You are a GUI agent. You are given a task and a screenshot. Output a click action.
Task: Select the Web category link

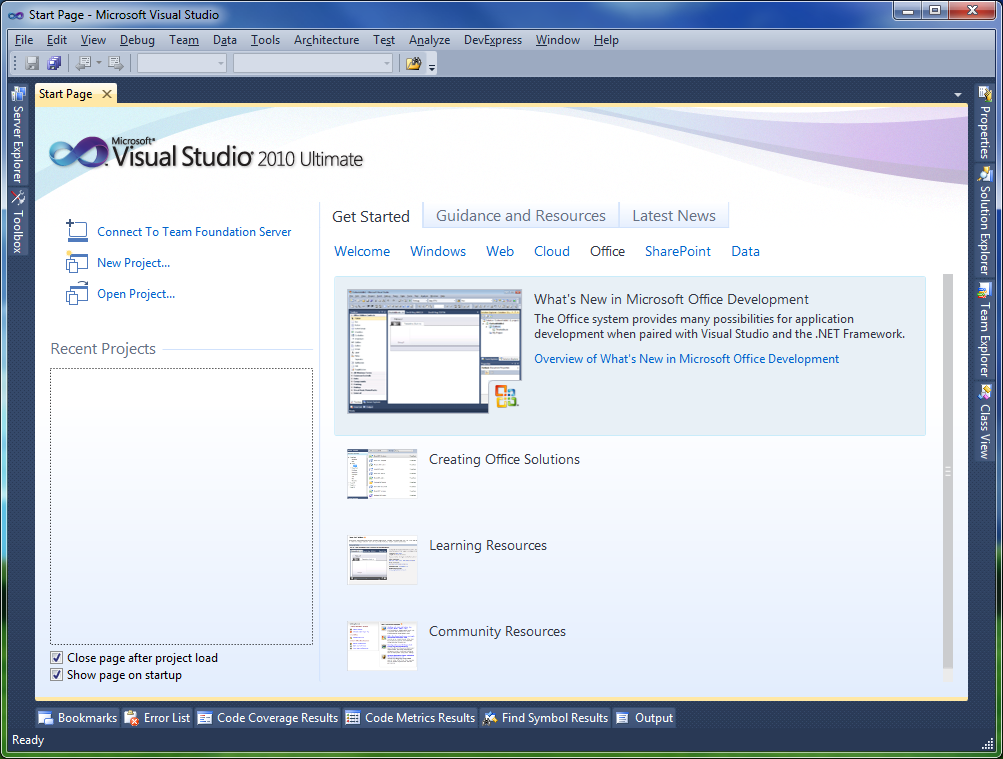pos(500,251)
